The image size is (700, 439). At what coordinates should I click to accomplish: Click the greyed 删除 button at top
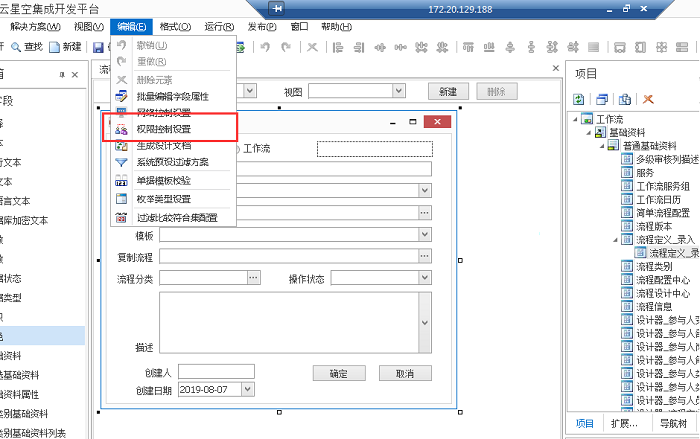pyautogui.click(x=496, y=91)
